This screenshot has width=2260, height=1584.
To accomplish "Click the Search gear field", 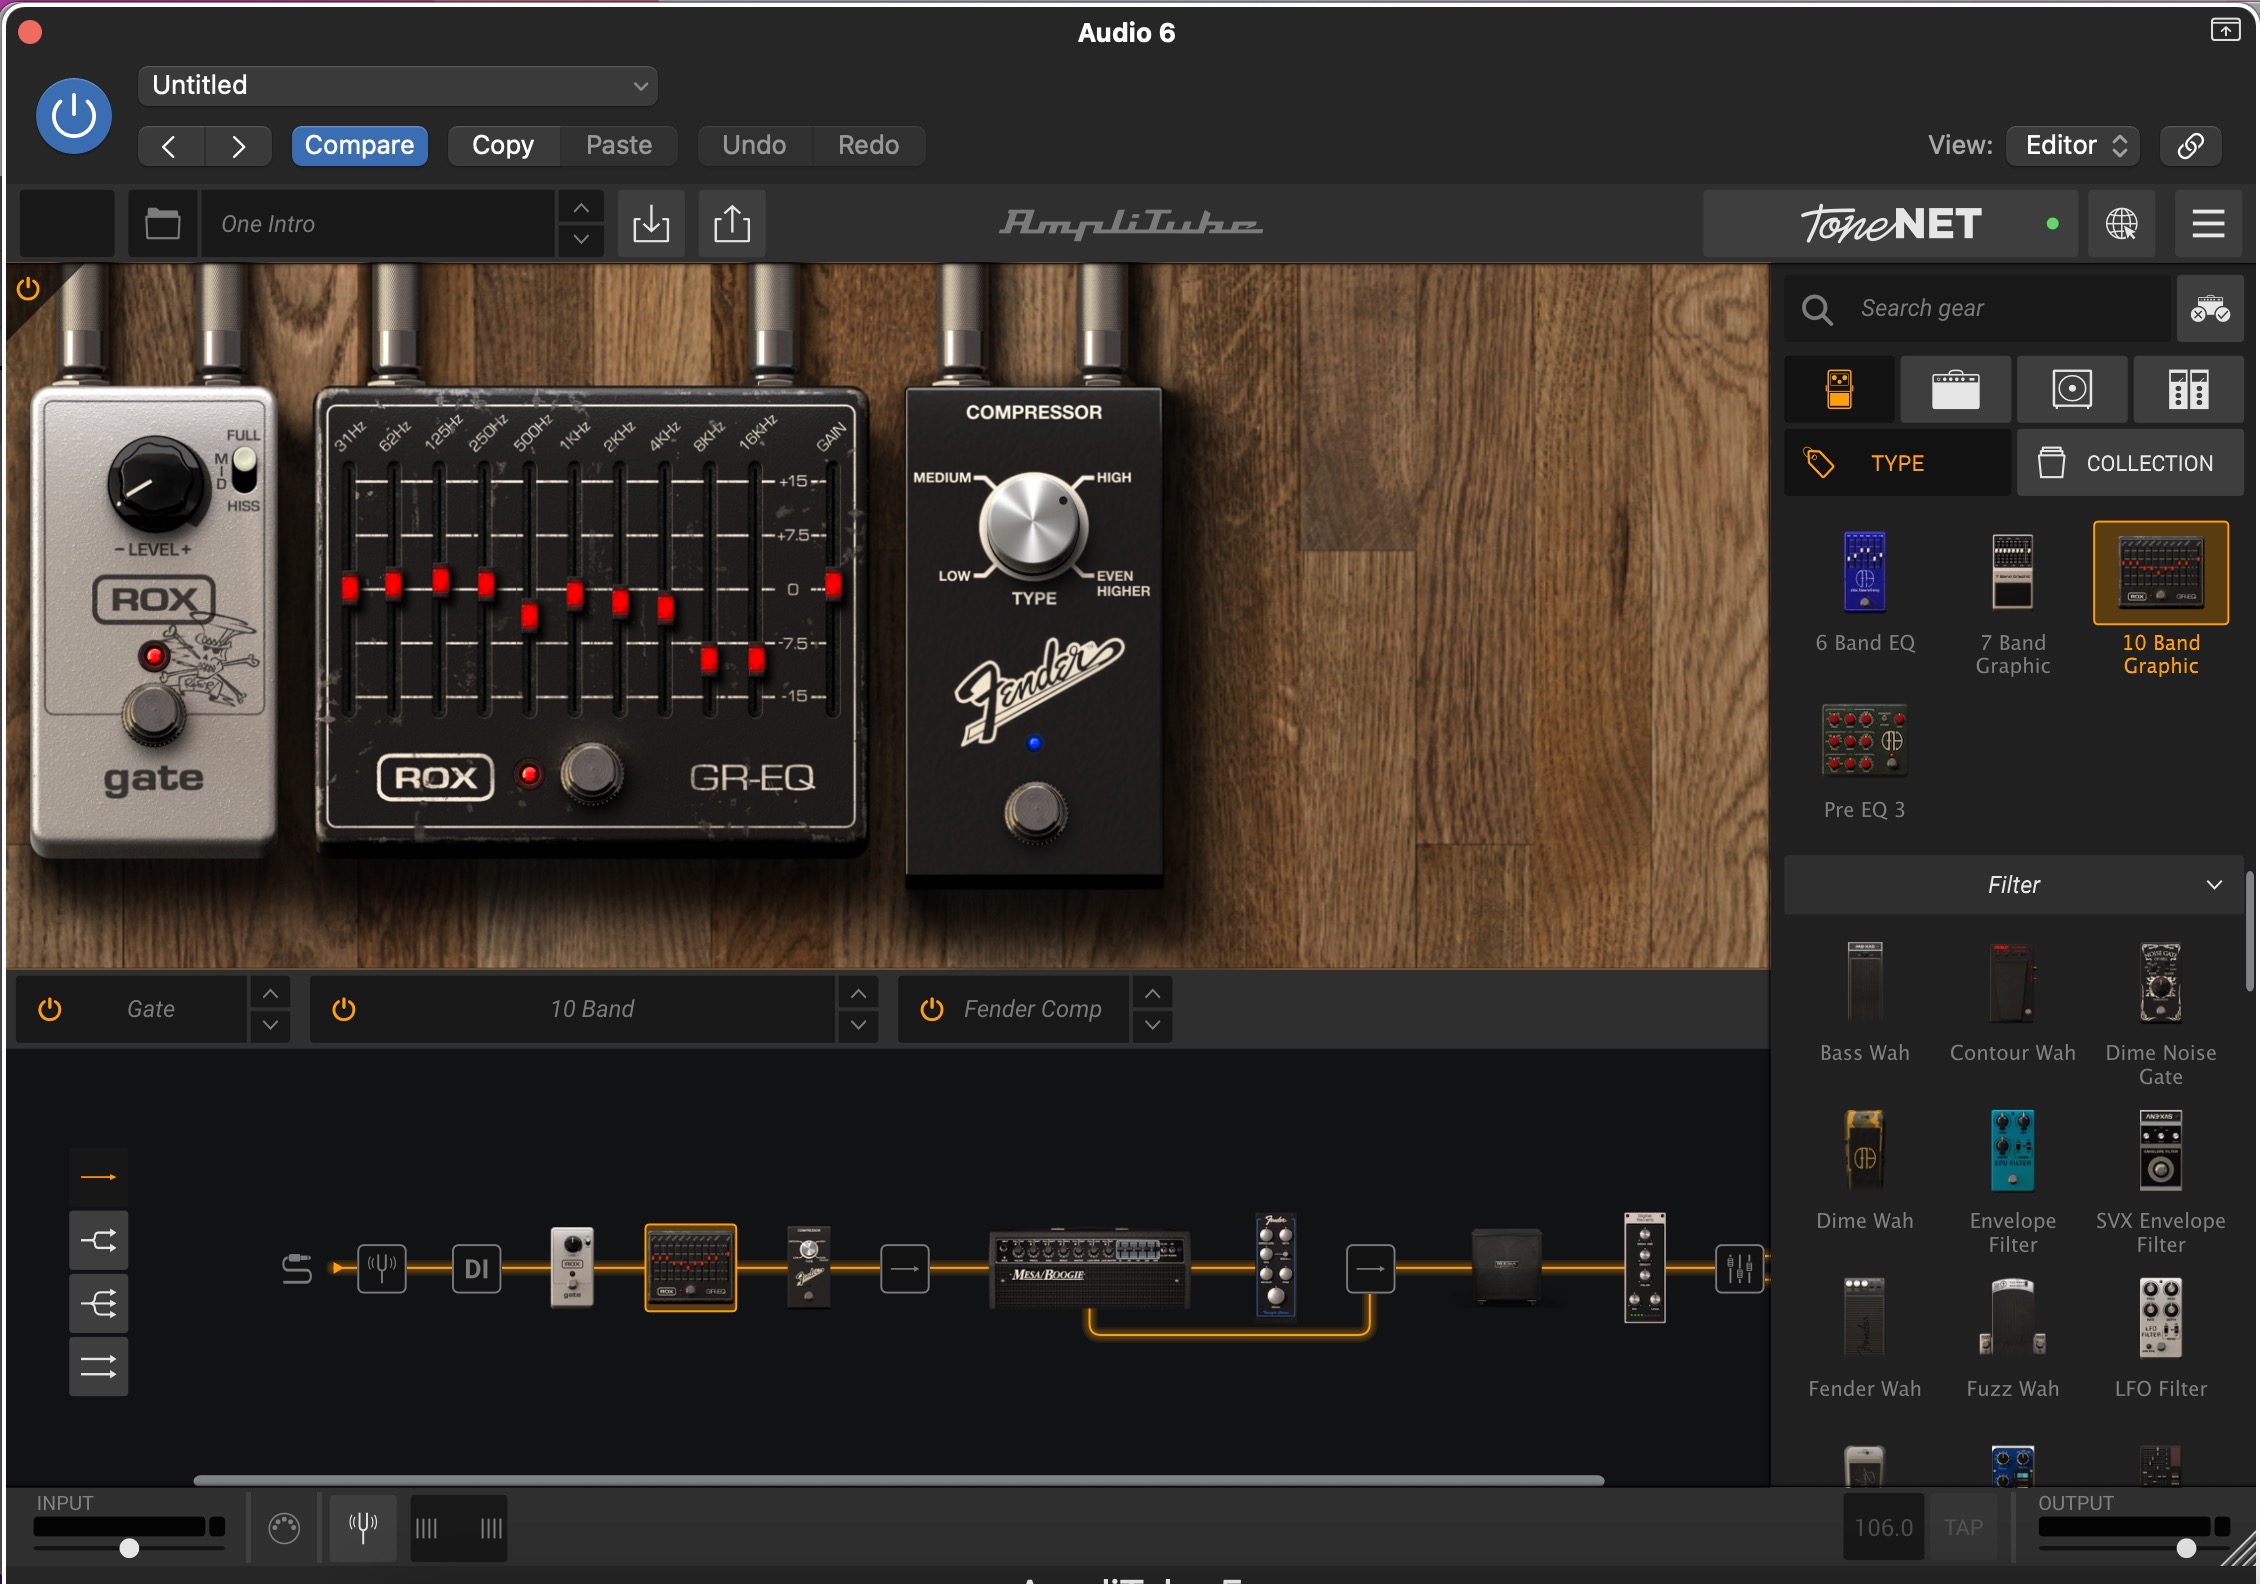I will [x=1978, y=309].
